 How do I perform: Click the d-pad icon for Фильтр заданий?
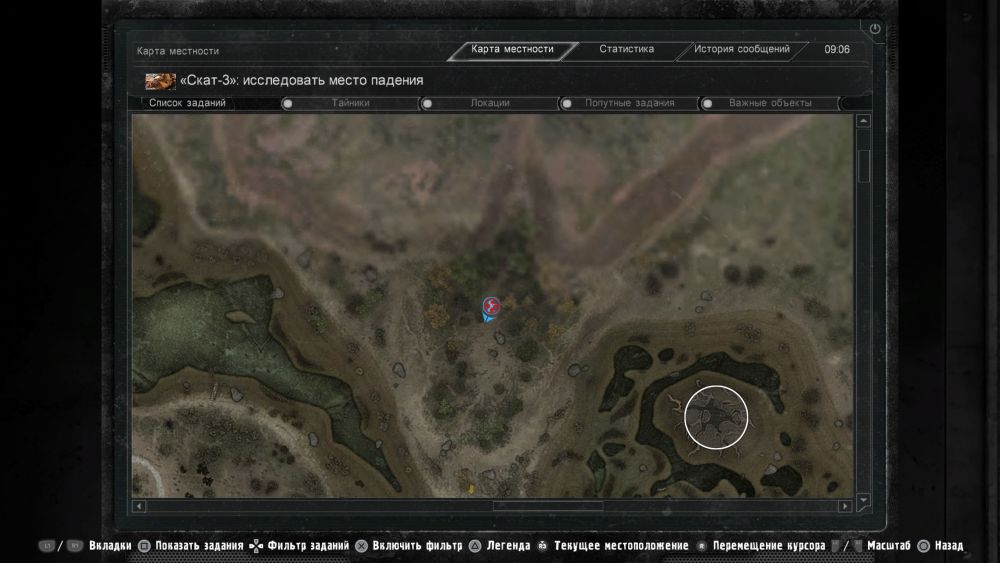click(256, 546)
